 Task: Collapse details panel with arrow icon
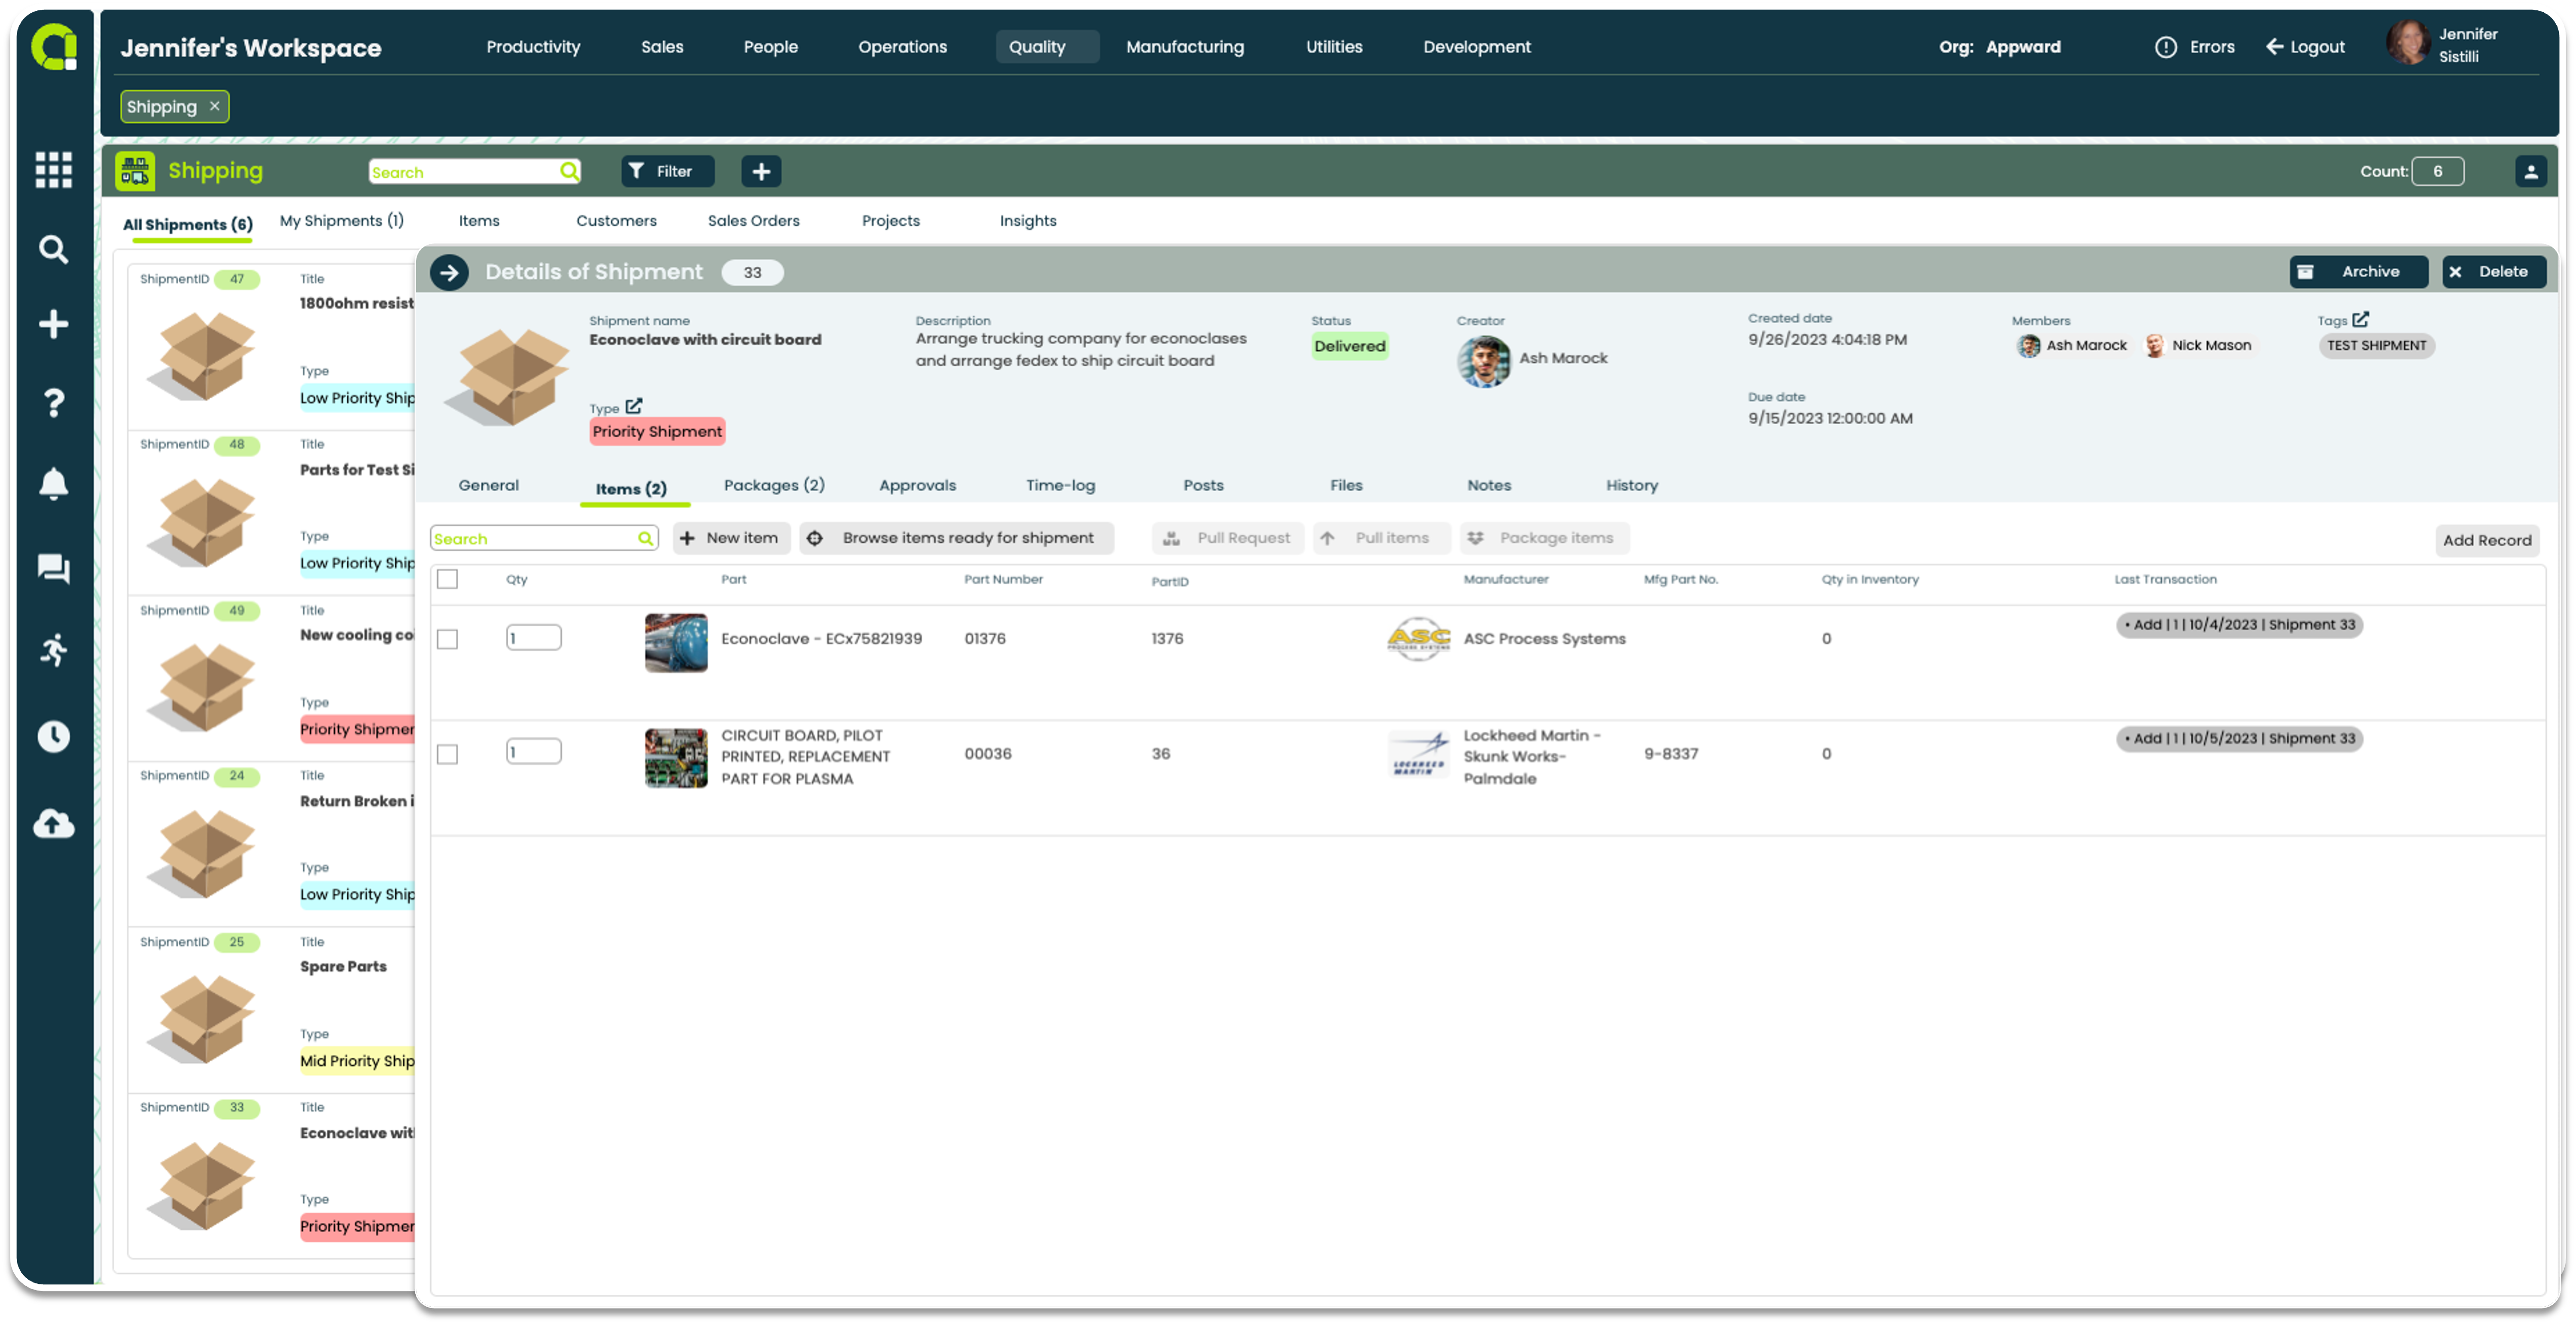tap(449, 272)
